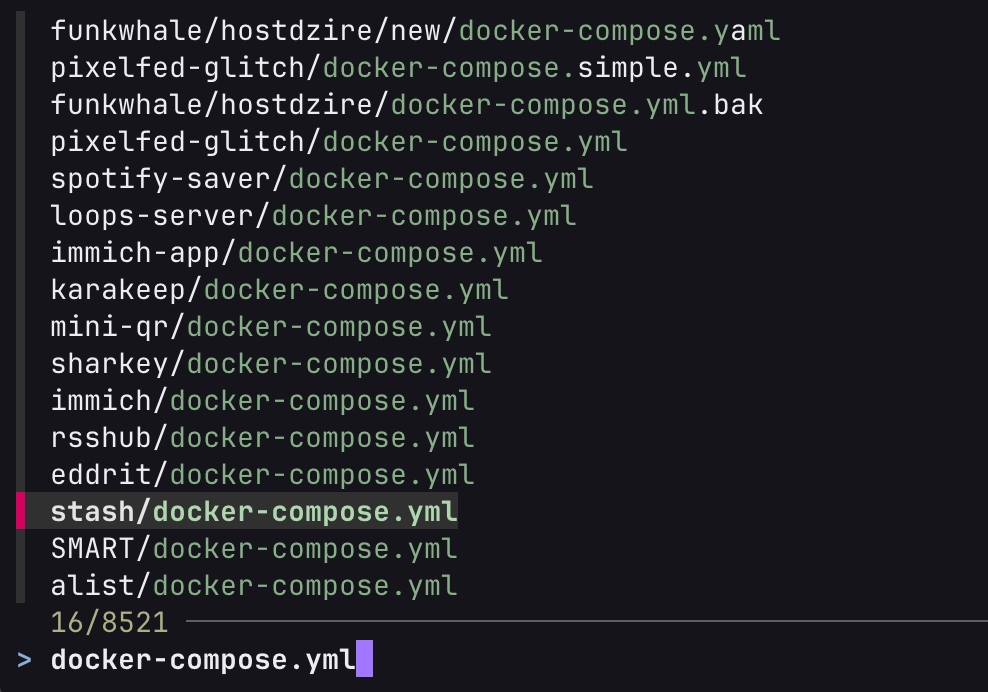
Task: Choose immich/docker-compose.yml file
Action: (x=262, y=401)
